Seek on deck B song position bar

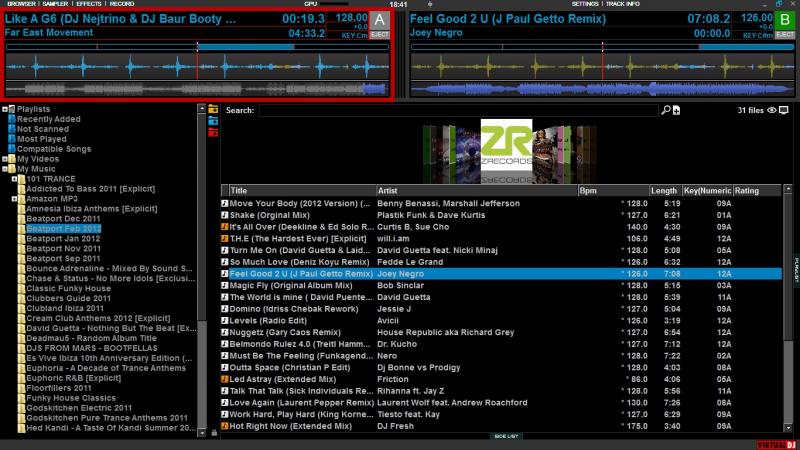pyautogui.click(x=603, y=47)
